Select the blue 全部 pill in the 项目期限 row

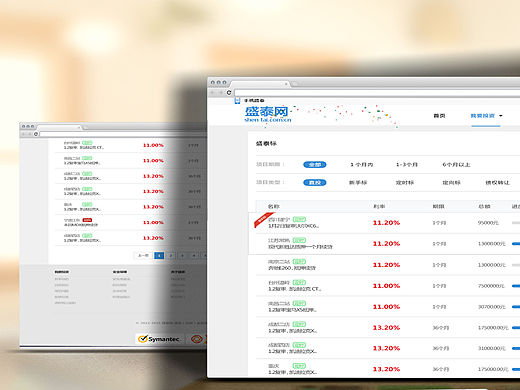pyautogui.click(x=315, y=165)
